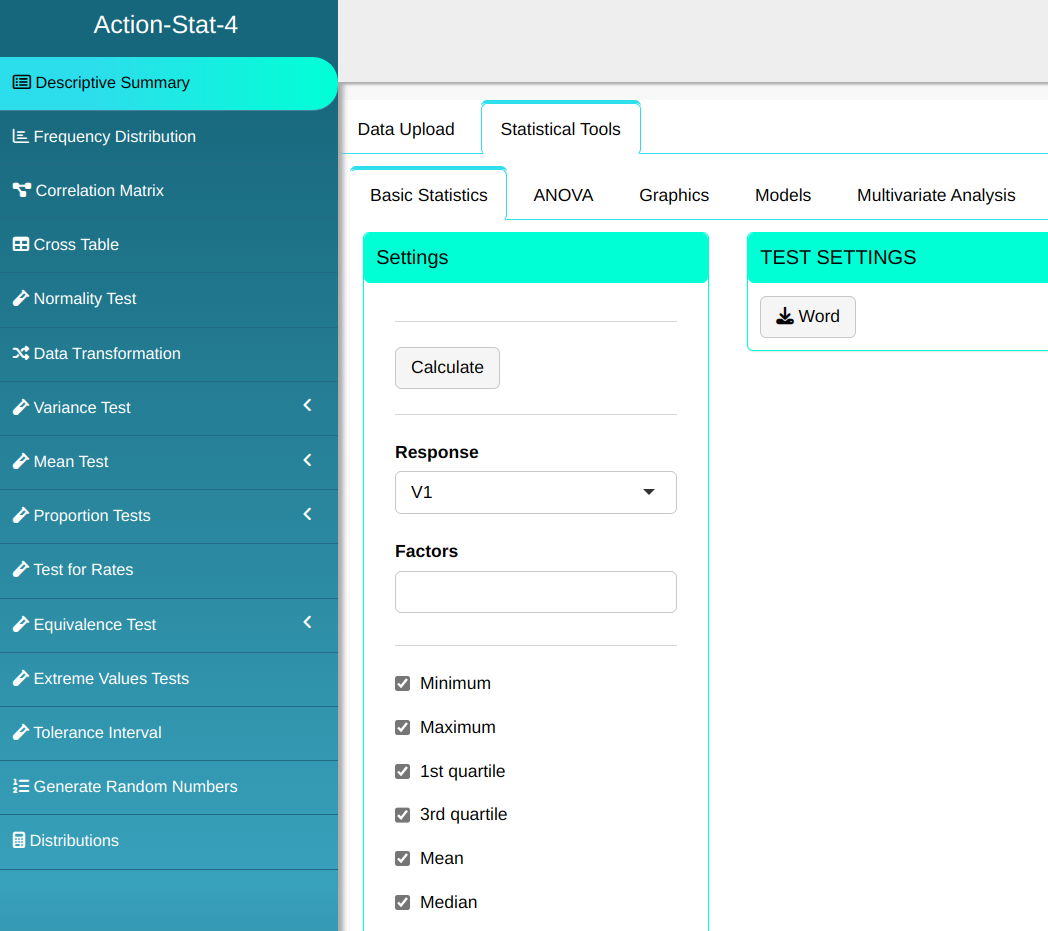The width and height of the screenshot is (1048, 931).
Task: Switch to the ANOVA tab
Action: (563, 195)
